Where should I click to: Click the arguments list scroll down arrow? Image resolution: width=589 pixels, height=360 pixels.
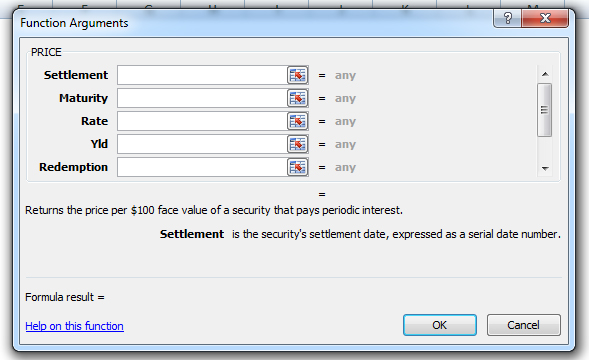pos(545,169)
